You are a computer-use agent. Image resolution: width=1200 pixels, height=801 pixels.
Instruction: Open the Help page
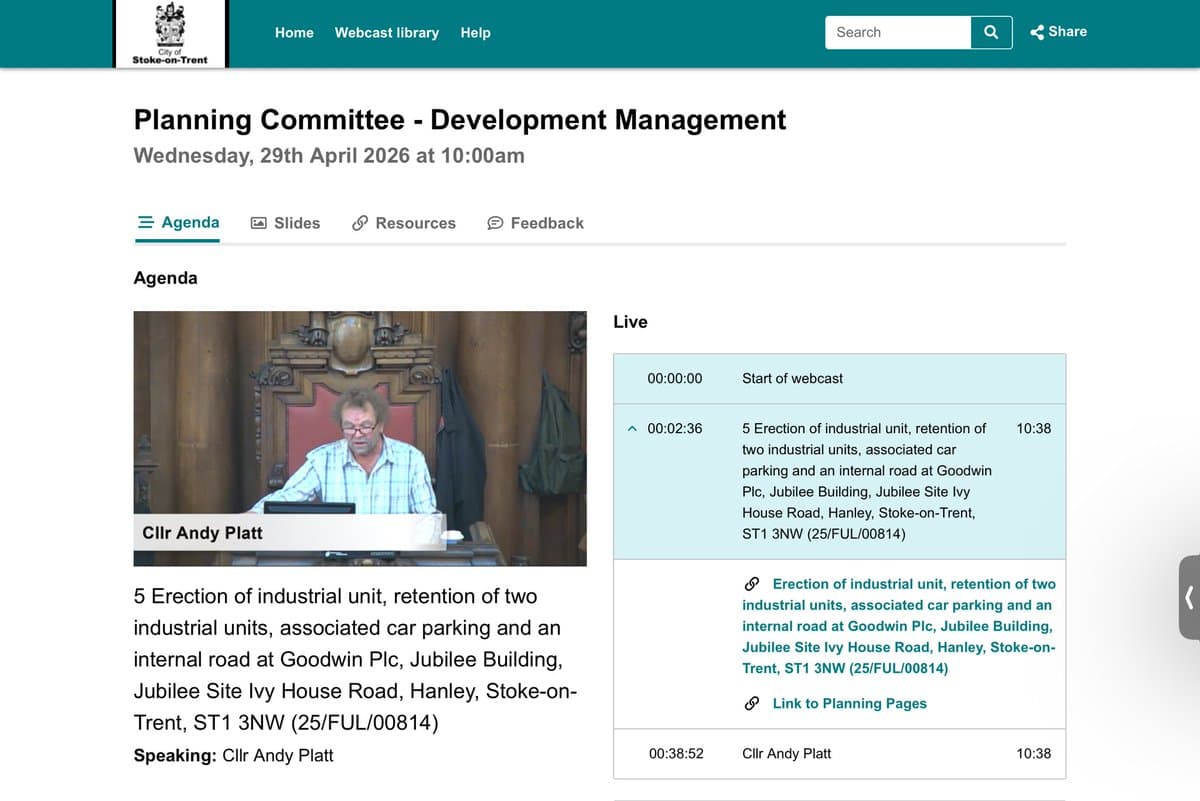(x=475, y=33)
